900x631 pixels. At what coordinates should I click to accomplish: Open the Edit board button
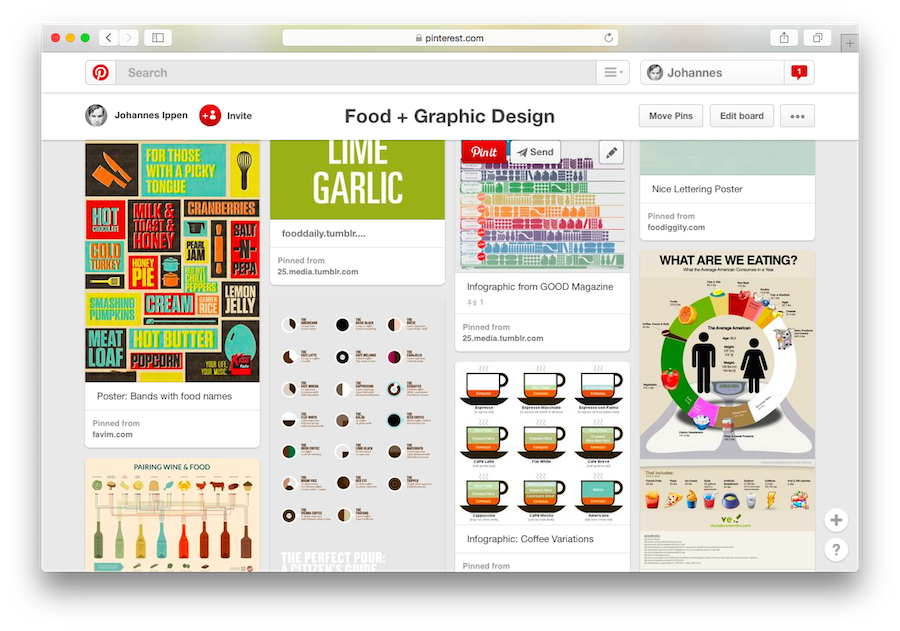tap(742, 116)
